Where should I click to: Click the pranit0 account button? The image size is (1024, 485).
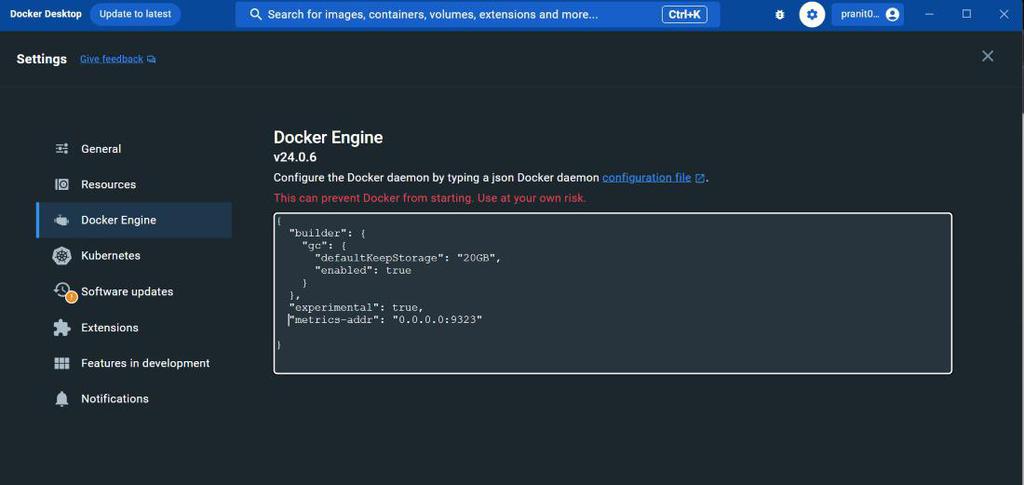coord(867,14)
